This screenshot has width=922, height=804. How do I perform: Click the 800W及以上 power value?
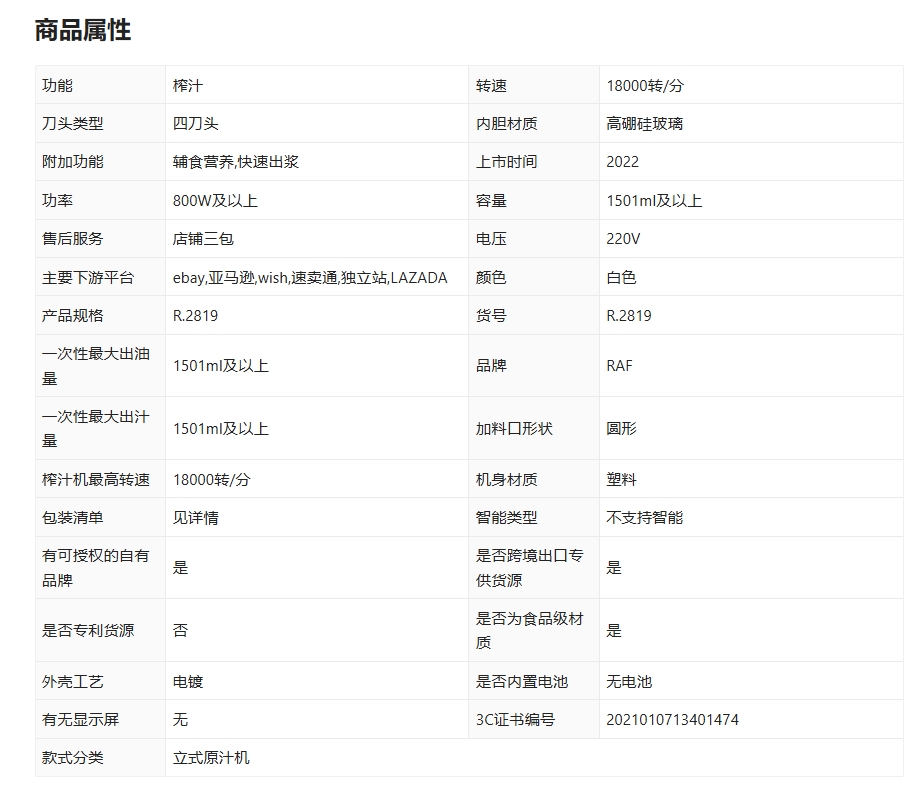pos(215,201)
